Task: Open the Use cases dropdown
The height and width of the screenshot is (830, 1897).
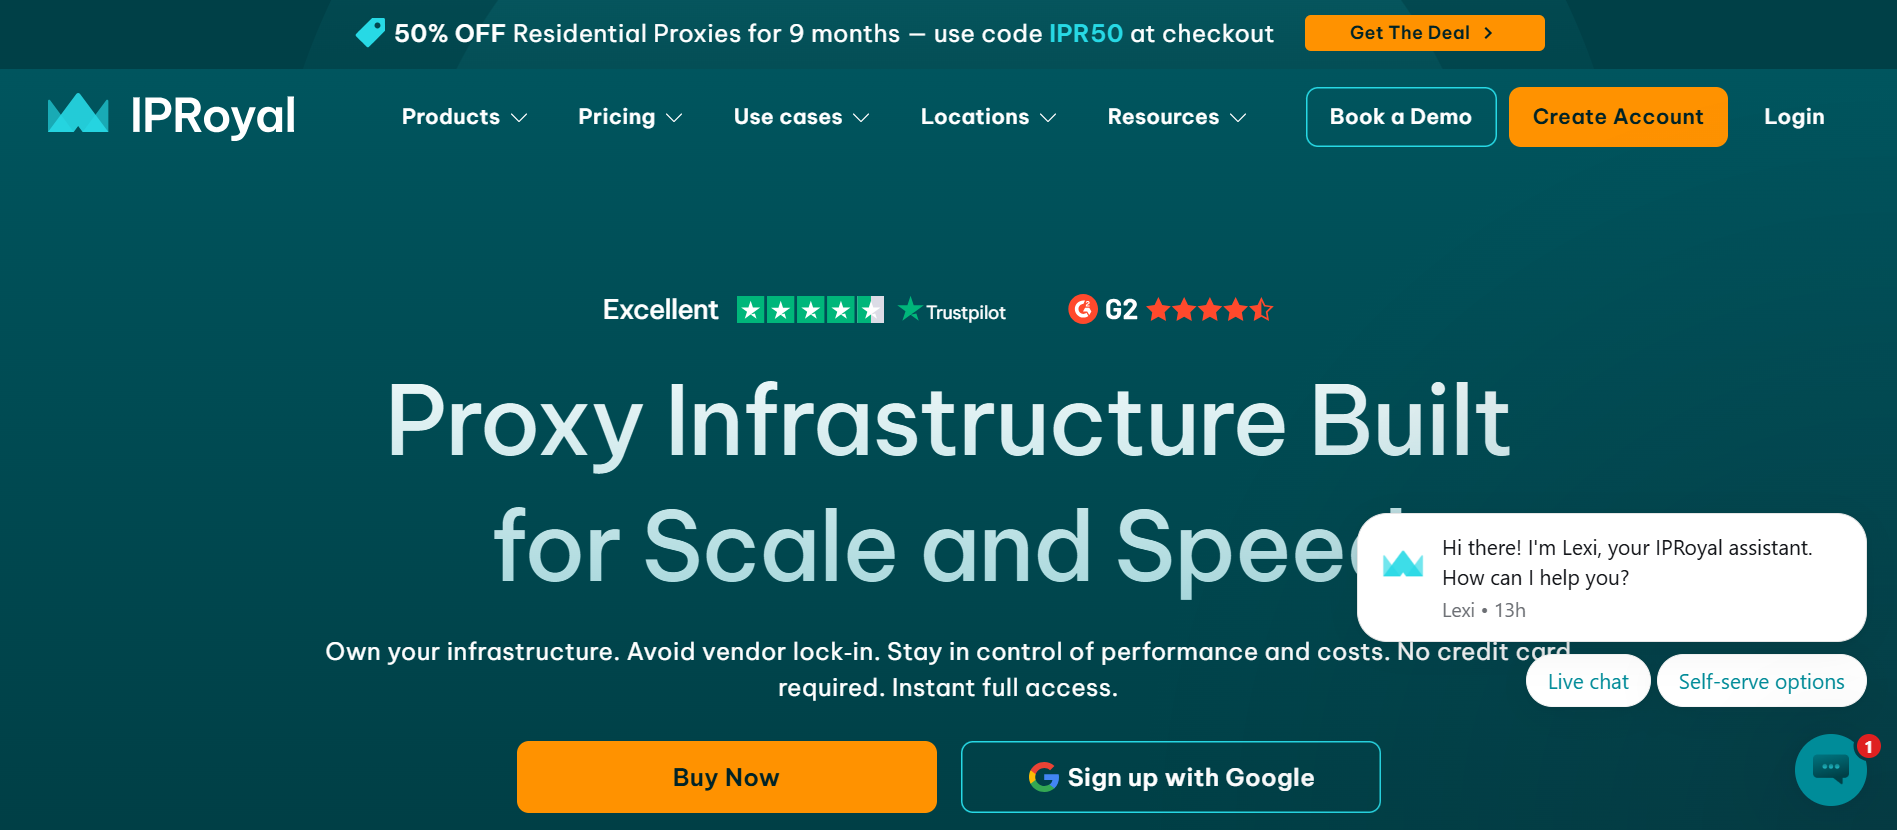Action: tap(801, 117)
